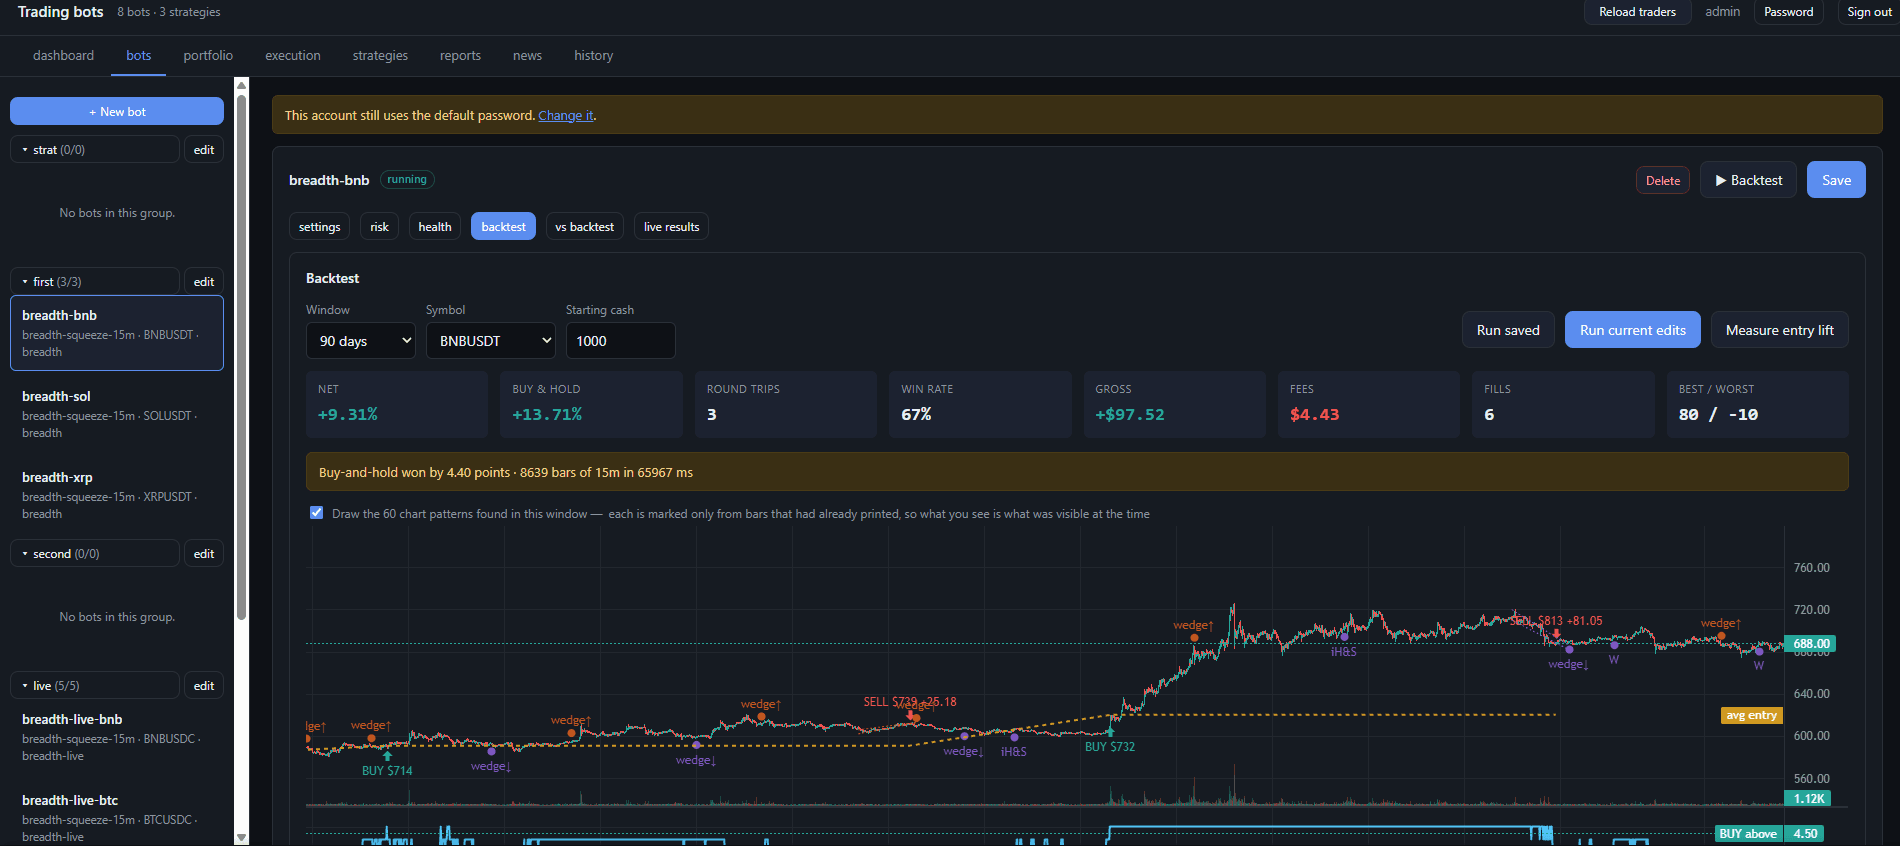Viewport: 1900px width, 846px height.
Task: Collapse the first (3/3) group
Action: [x=95, y=281]
